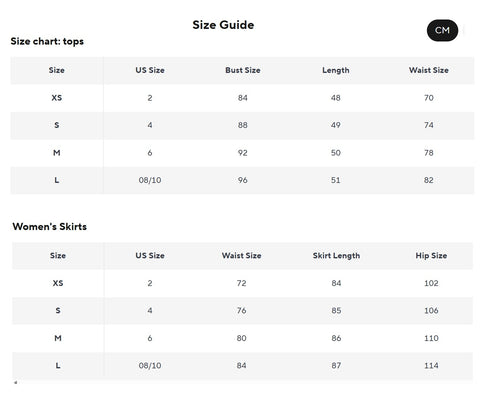
Task: Select the Length header in tops chart
Action: pyautogui.click(x=336, y=70)
